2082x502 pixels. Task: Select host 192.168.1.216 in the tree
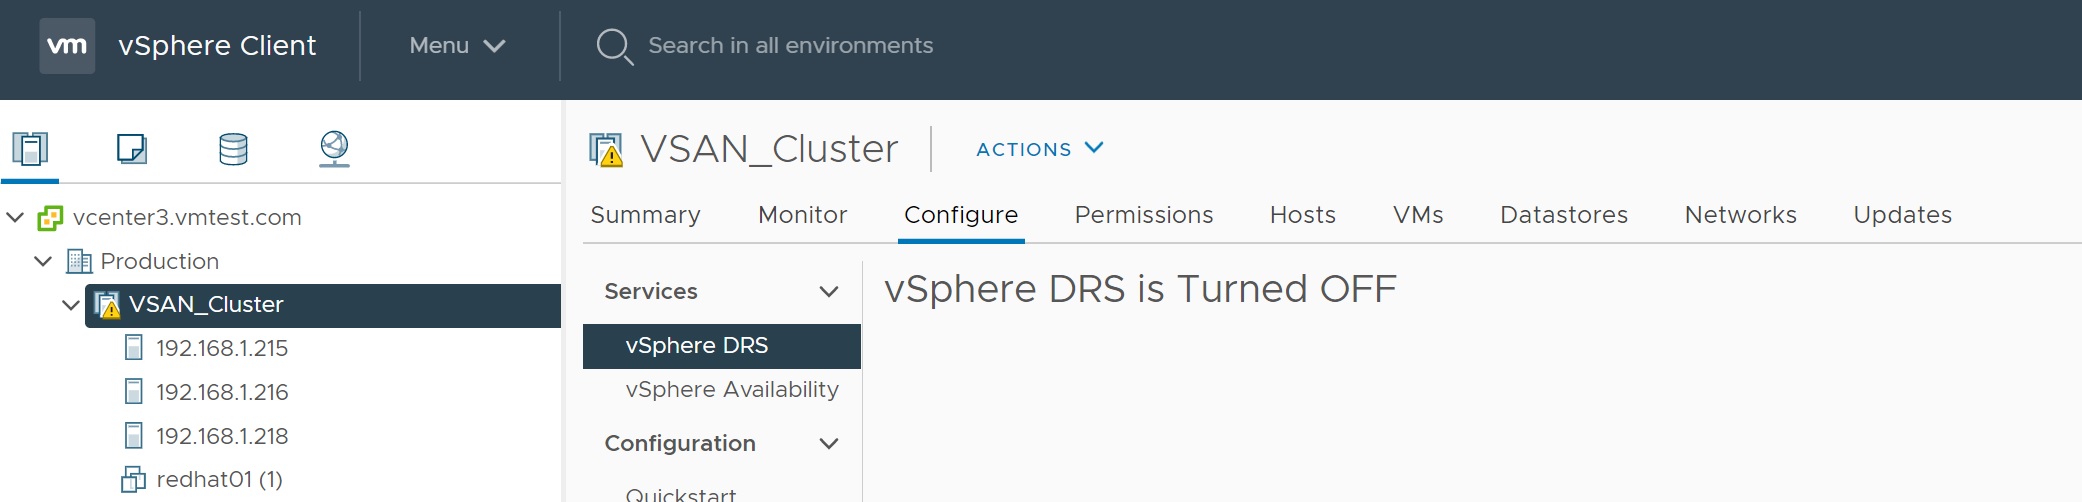[x=221, y=392]
